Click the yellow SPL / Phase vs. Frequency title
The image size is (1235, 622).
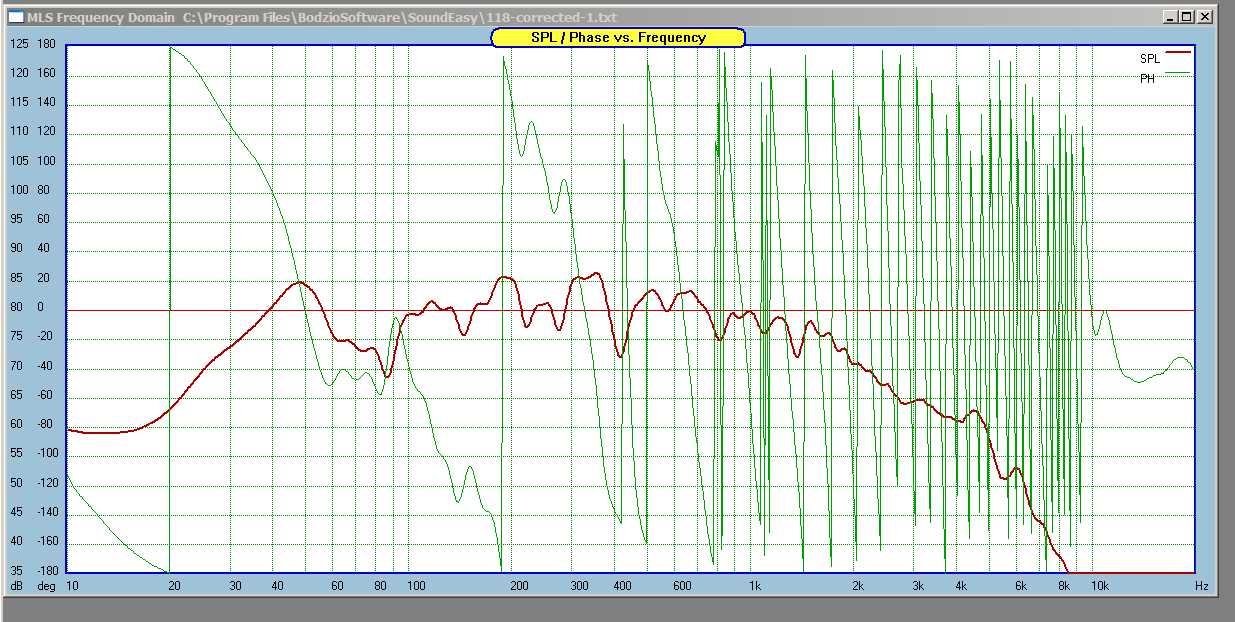[x=618, y=37]
